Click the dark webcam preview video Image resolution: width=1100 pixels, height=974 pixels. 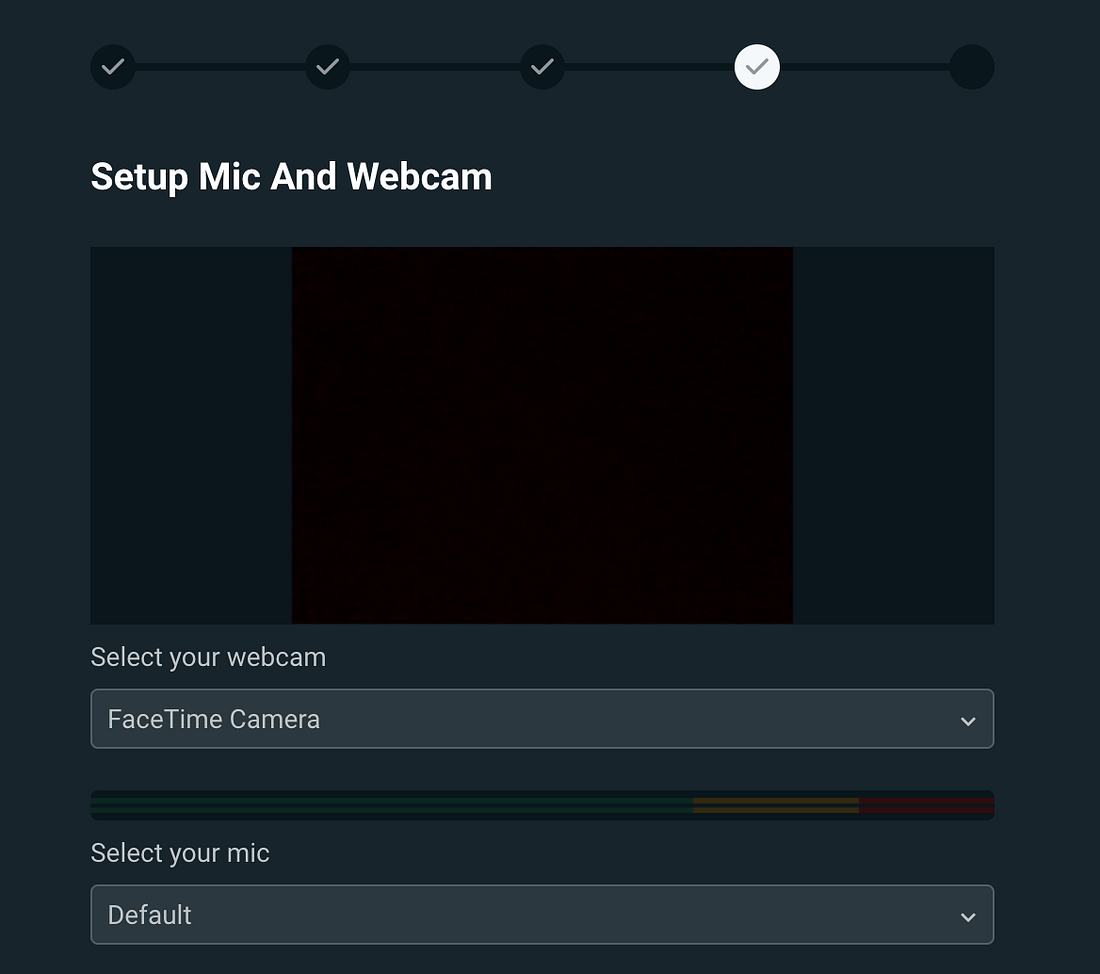pos(542,435)
